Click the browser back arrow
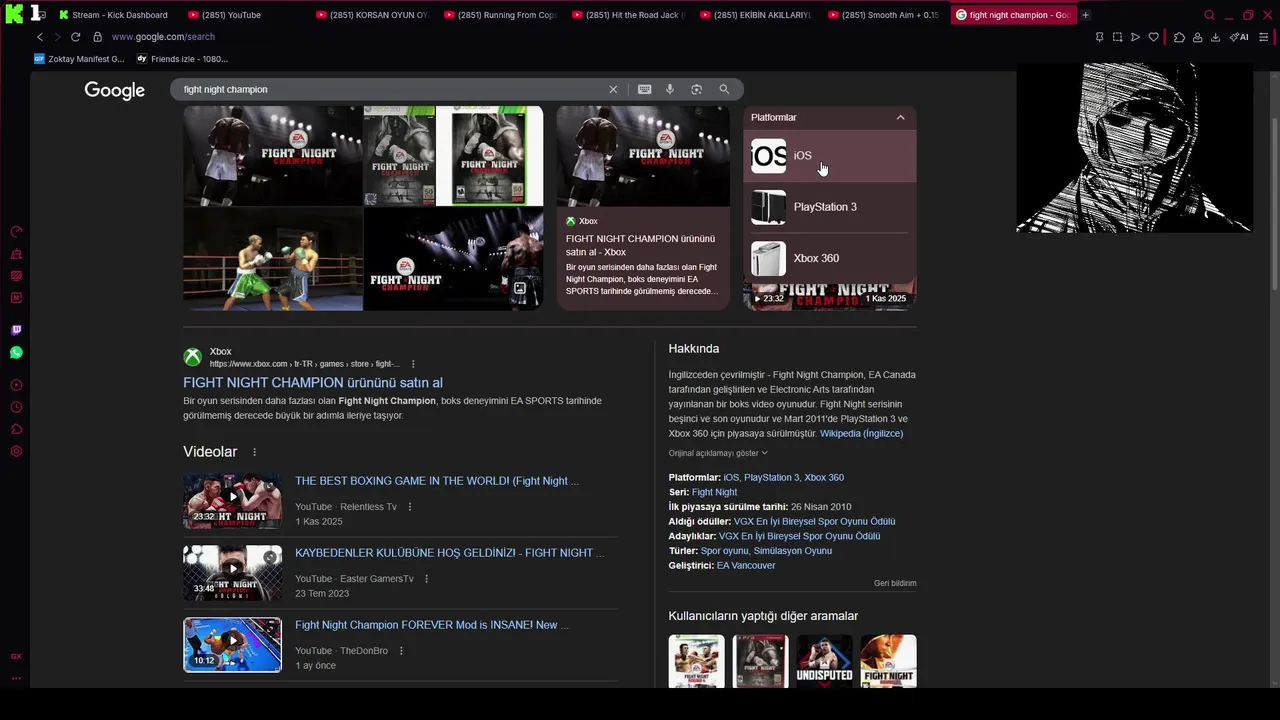The height and width of the screenshot is (720, 1280). tap(40, 37)
